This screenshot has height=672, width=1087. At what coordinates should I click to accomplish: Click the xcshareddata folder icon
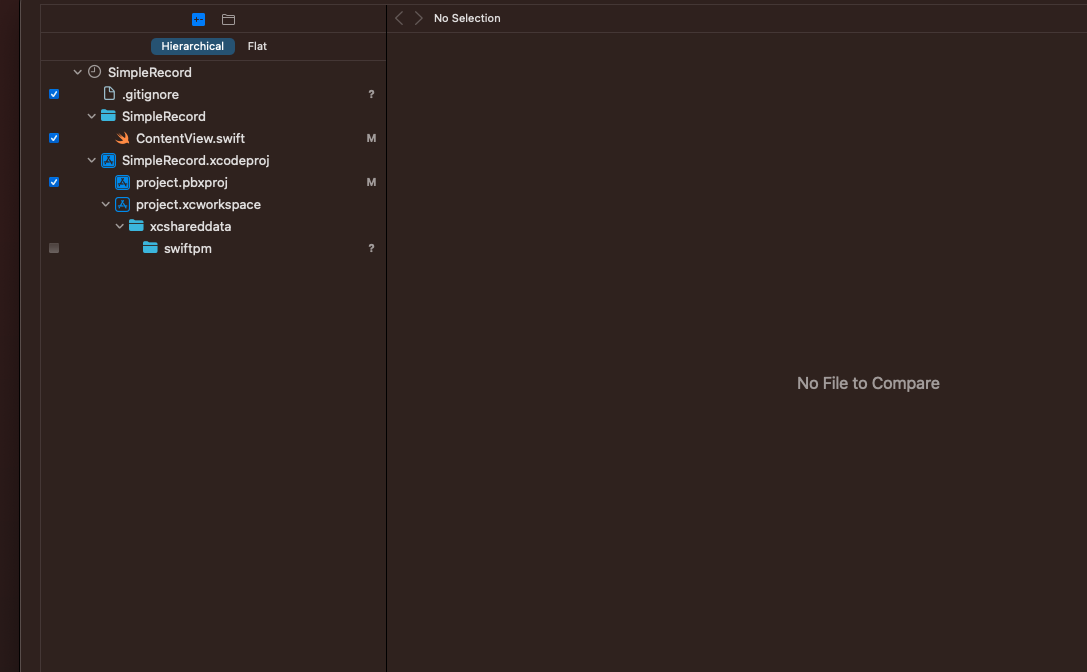pyautogui.click(x=137, y=226)
